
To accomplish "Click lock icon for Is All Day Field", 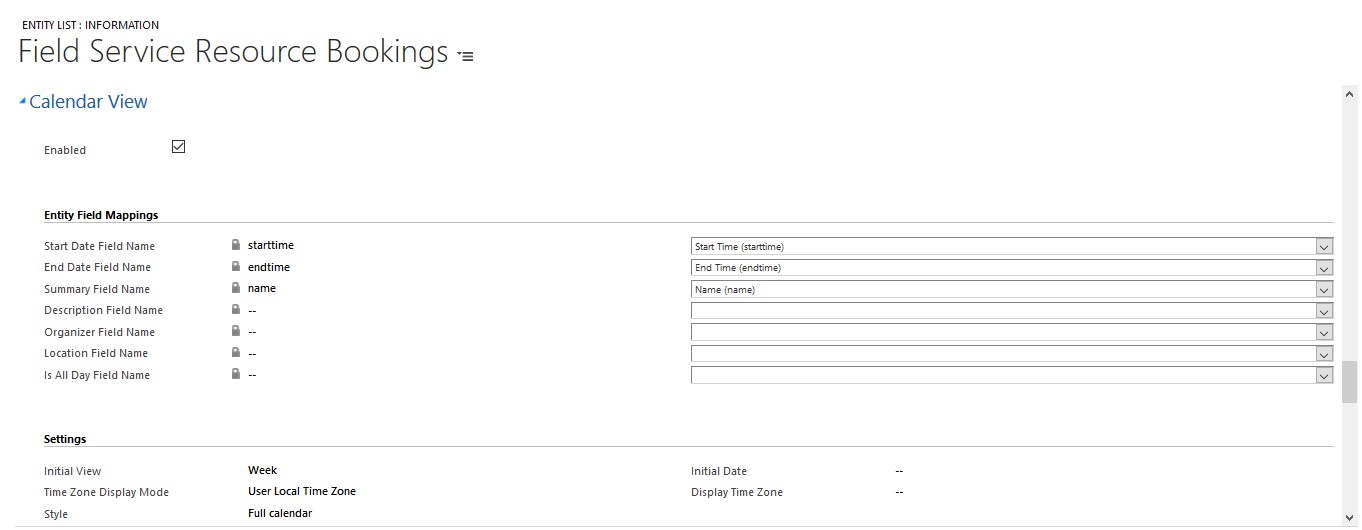I will point(236,374).
